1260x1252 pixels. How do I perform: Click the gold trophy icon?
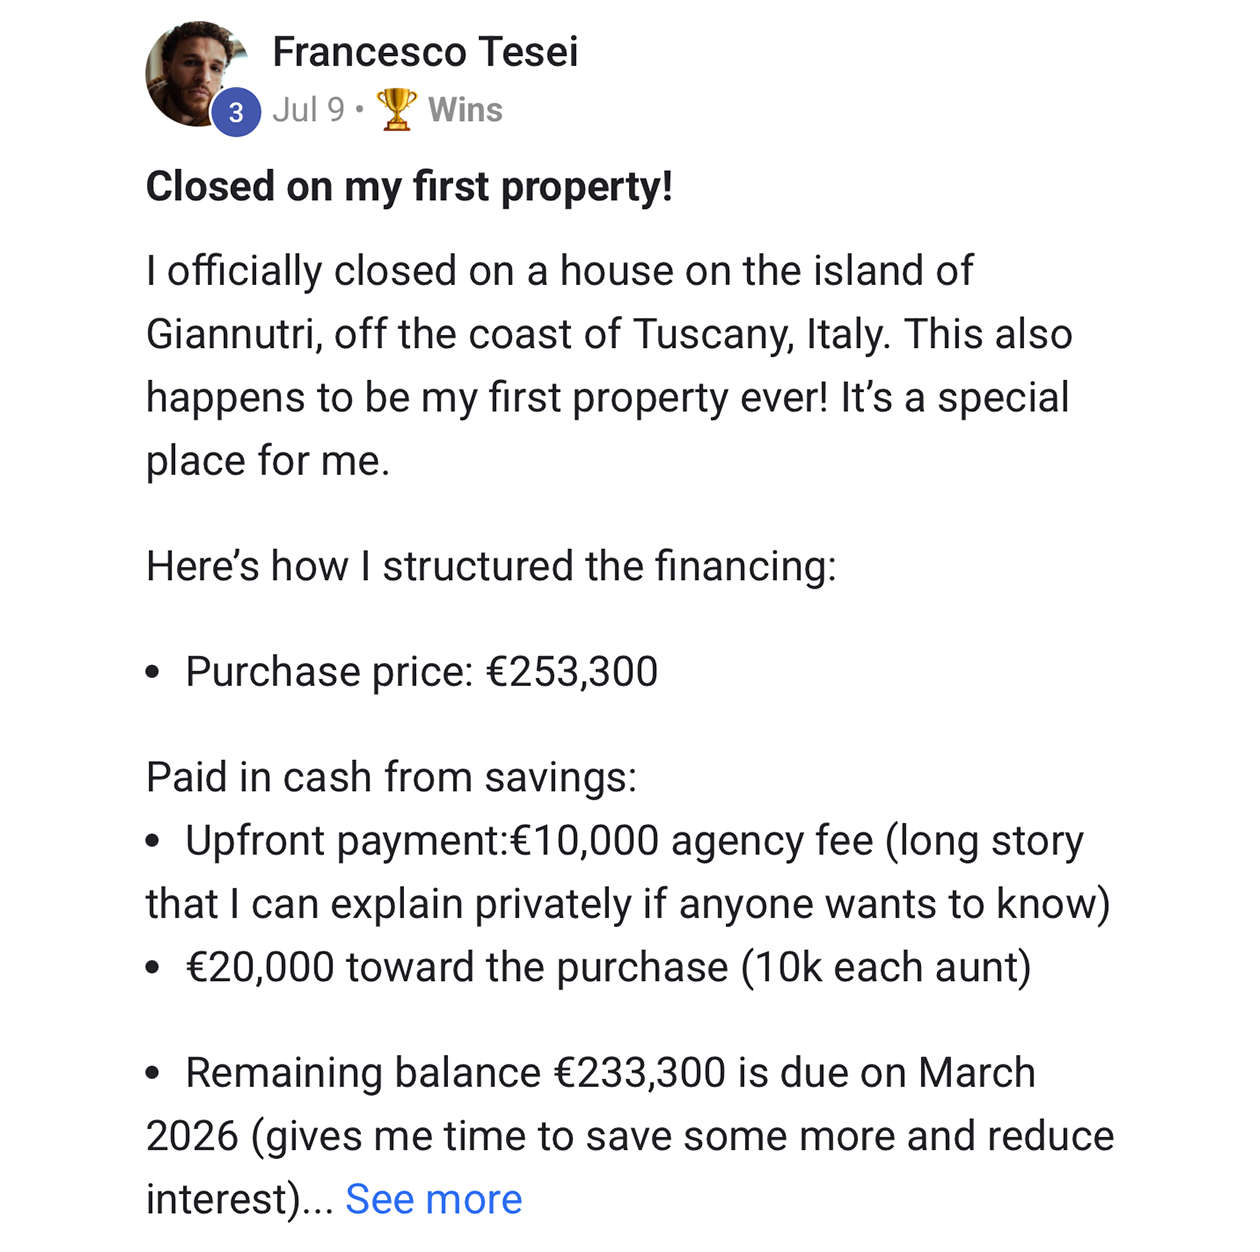pyautogui.click(x=396, y=109)
